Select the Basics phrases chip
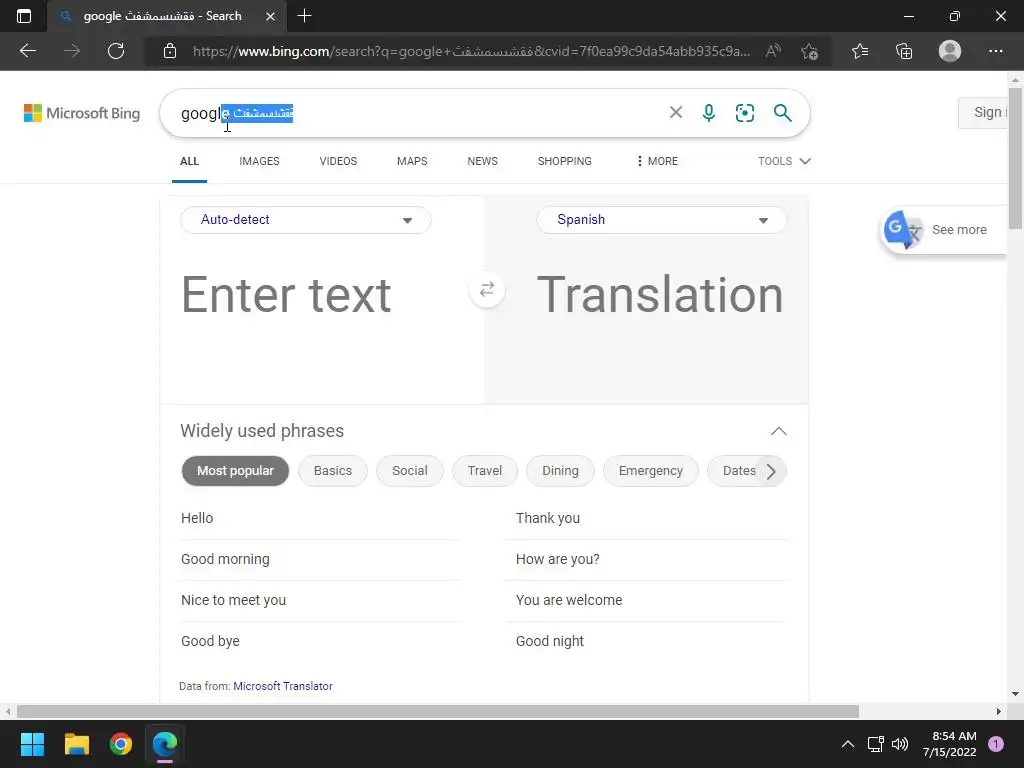Viewport: 1024px width, 768px height. (333, 471)
